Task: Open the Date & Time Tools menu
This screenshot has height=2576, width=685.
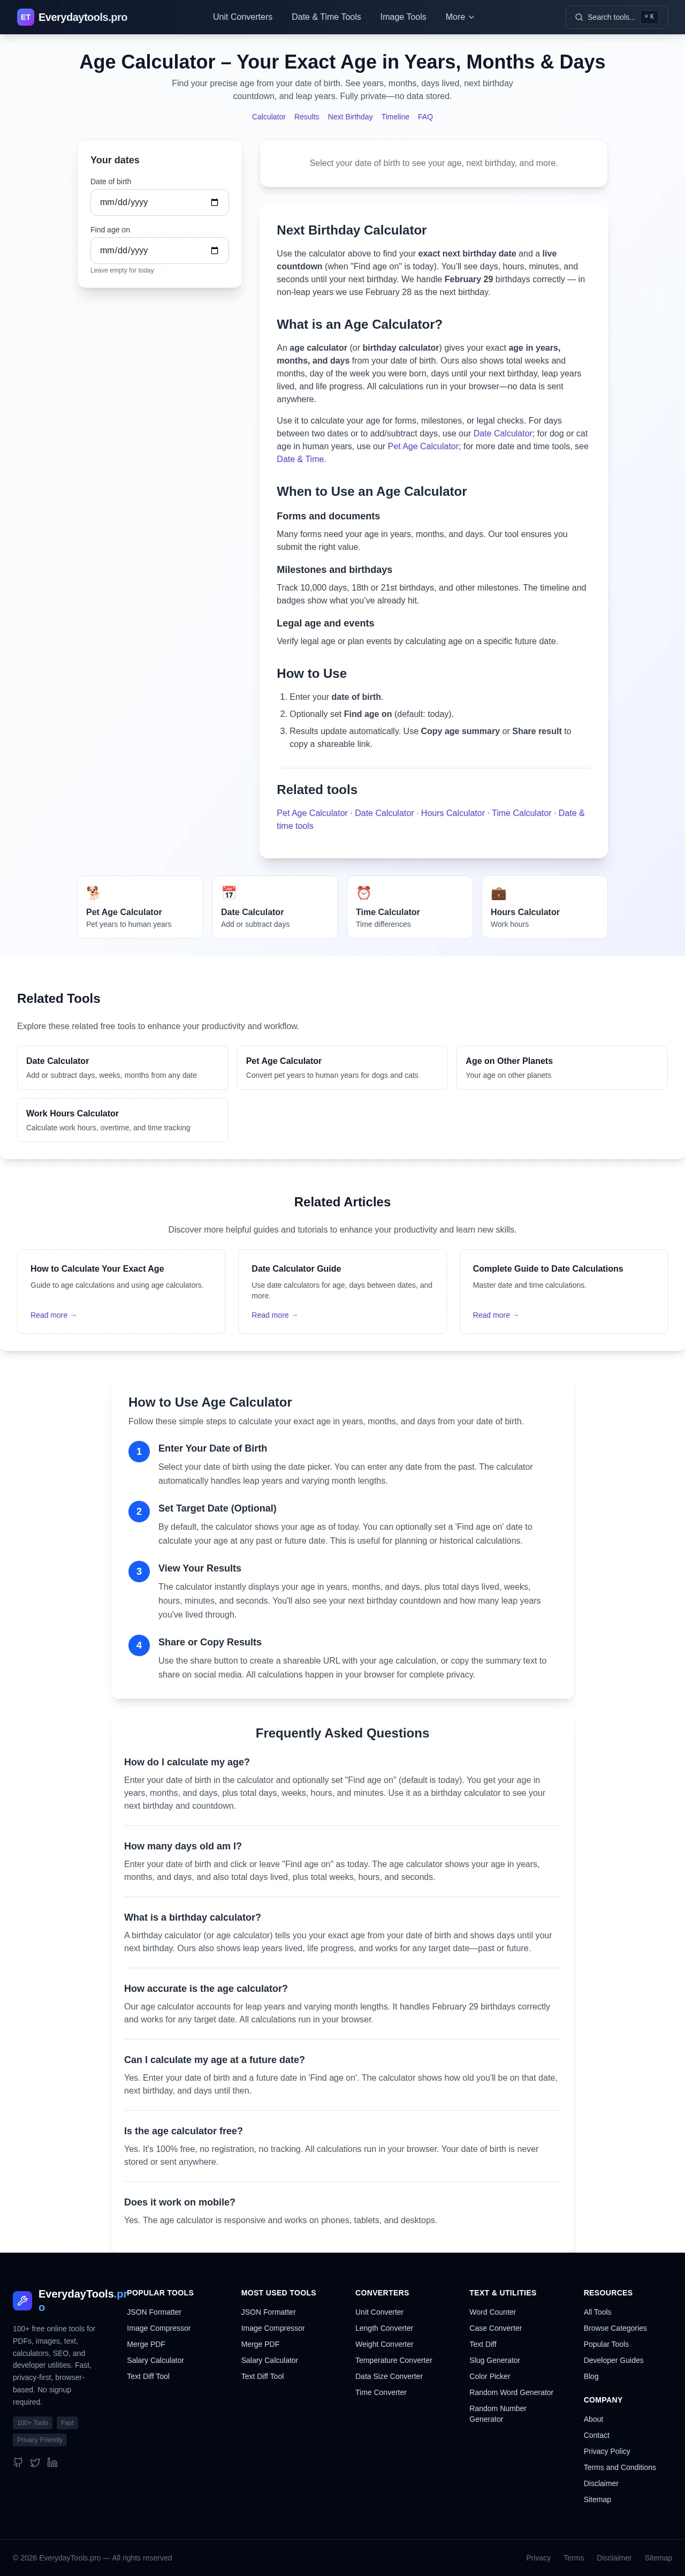Action: [x=326, y=17]
